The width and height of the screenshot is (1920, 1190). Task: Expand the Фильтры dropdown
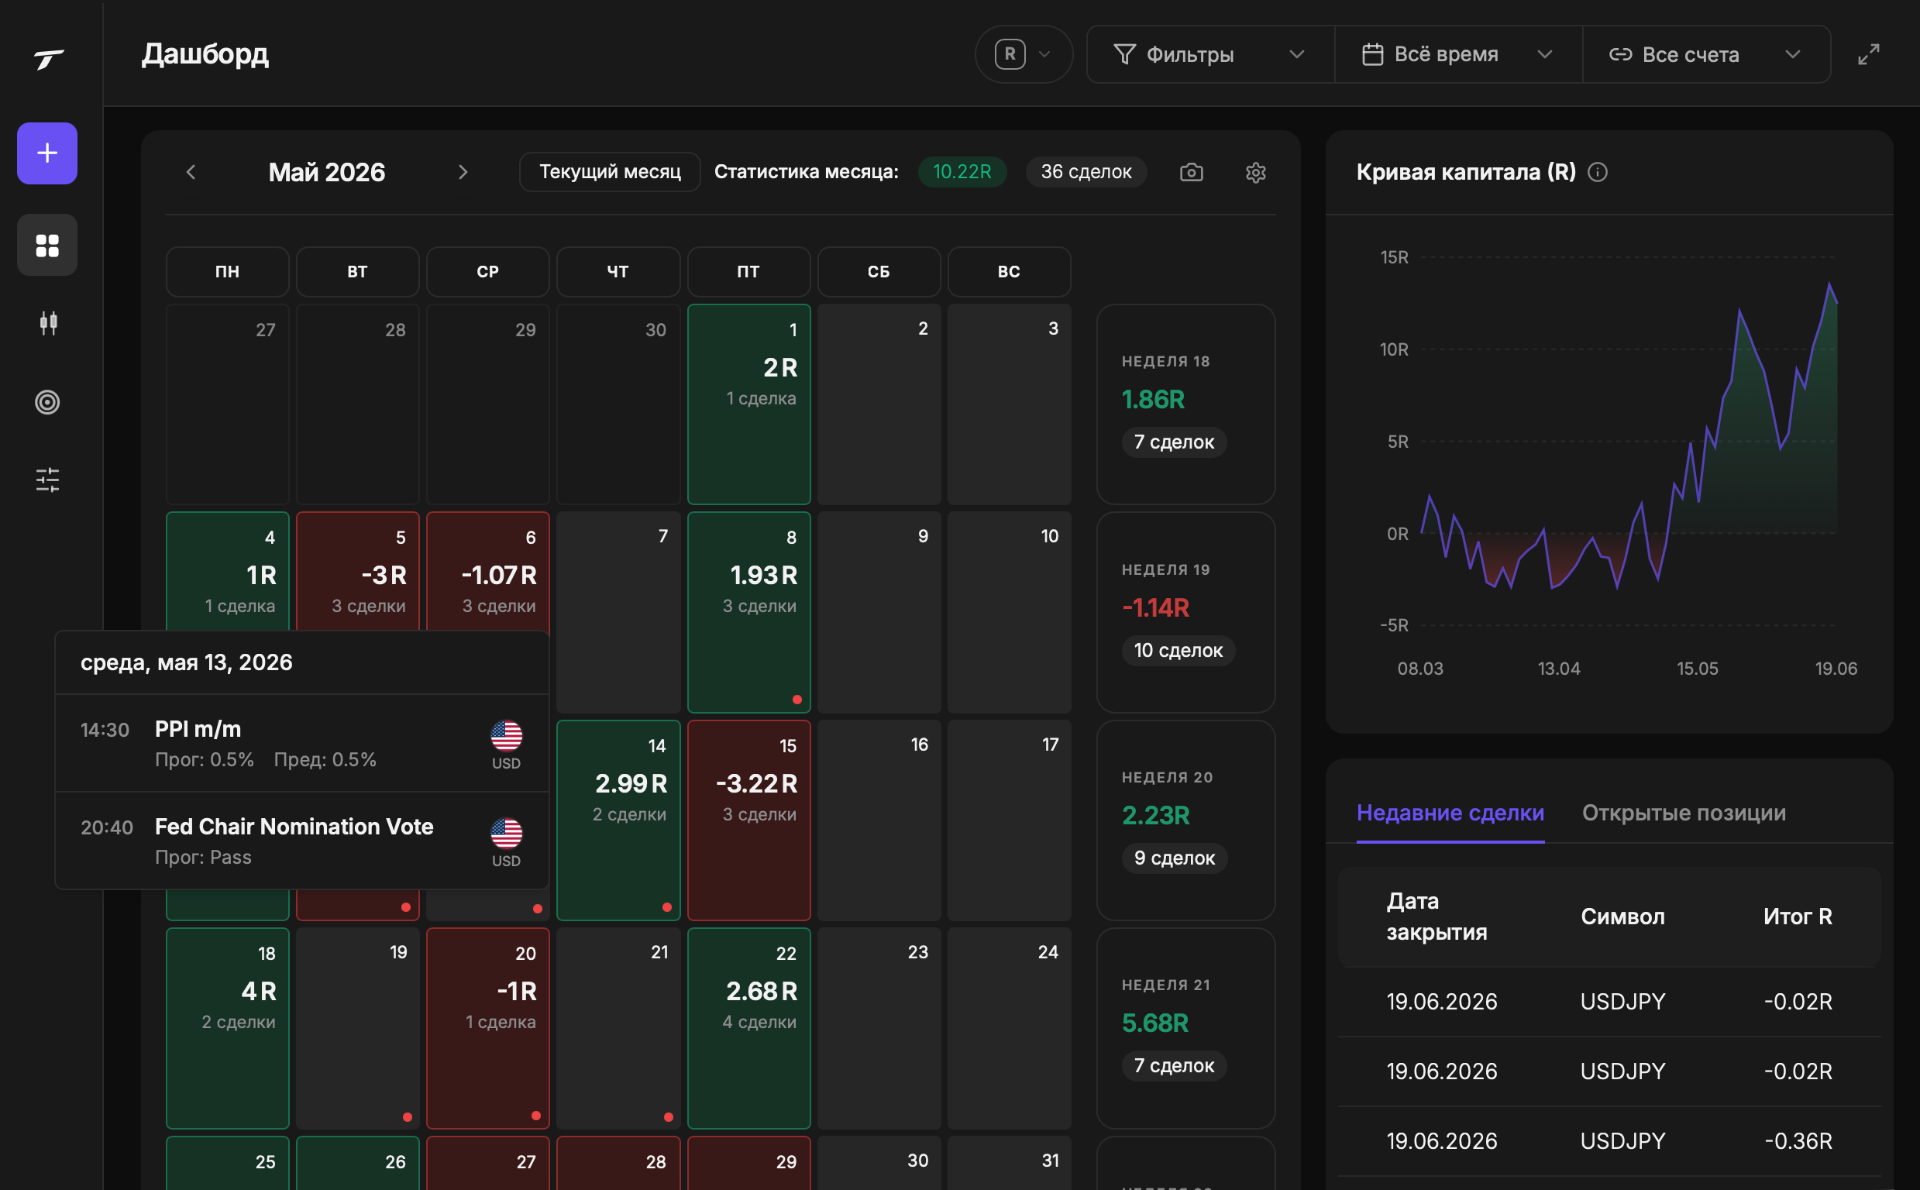pos(1210,54)
